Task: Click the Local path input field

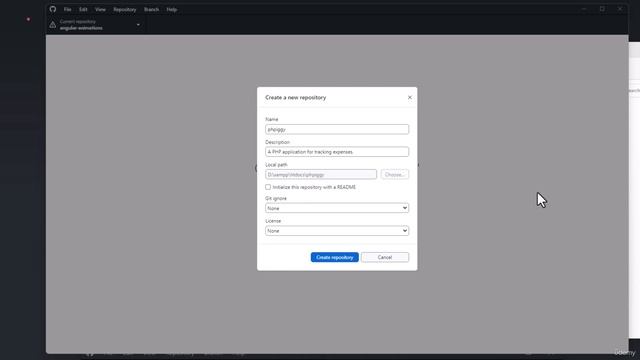Action: click(321, 174)
